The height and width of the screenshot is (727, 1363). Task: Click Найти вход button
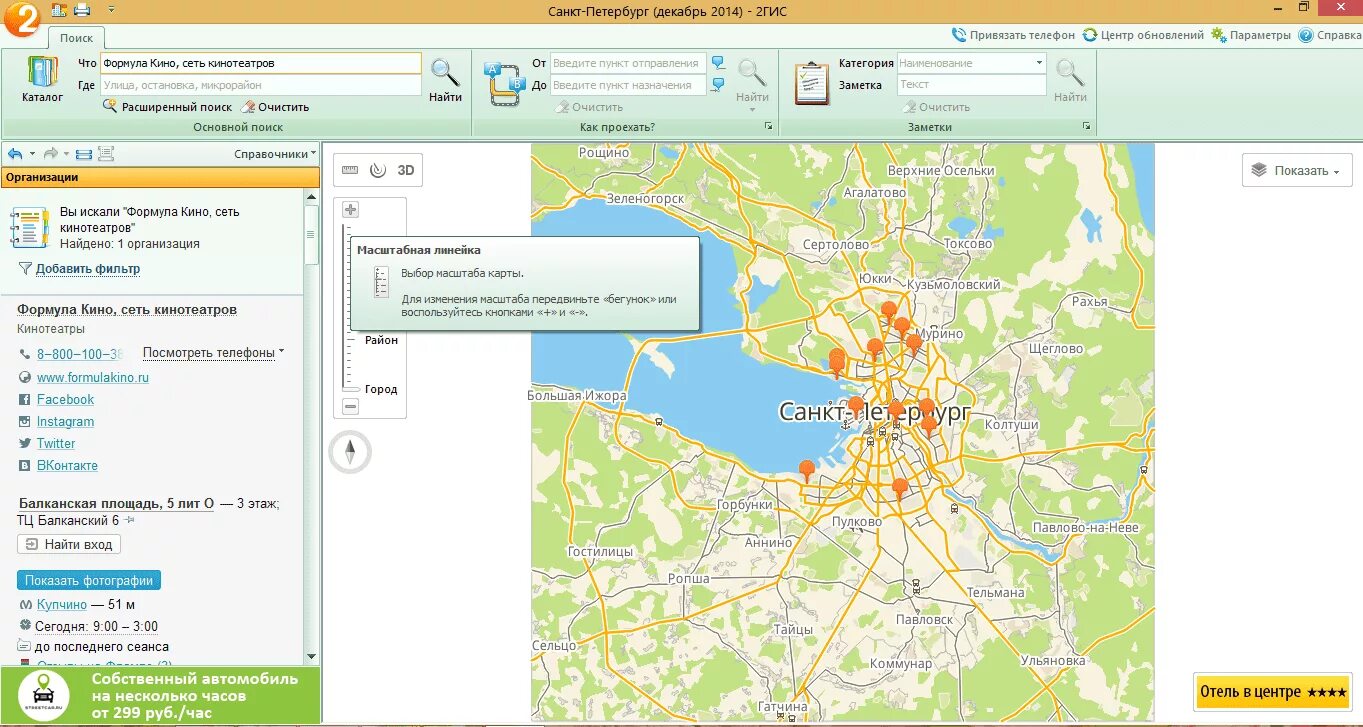pyautogui.click(x=69, y=545)
